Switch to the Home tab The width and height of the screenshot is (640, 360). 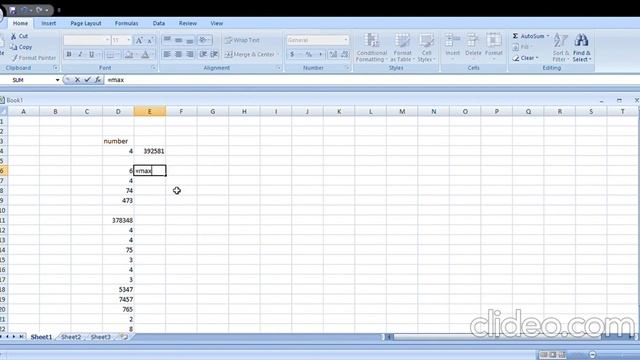coord(20,23)
